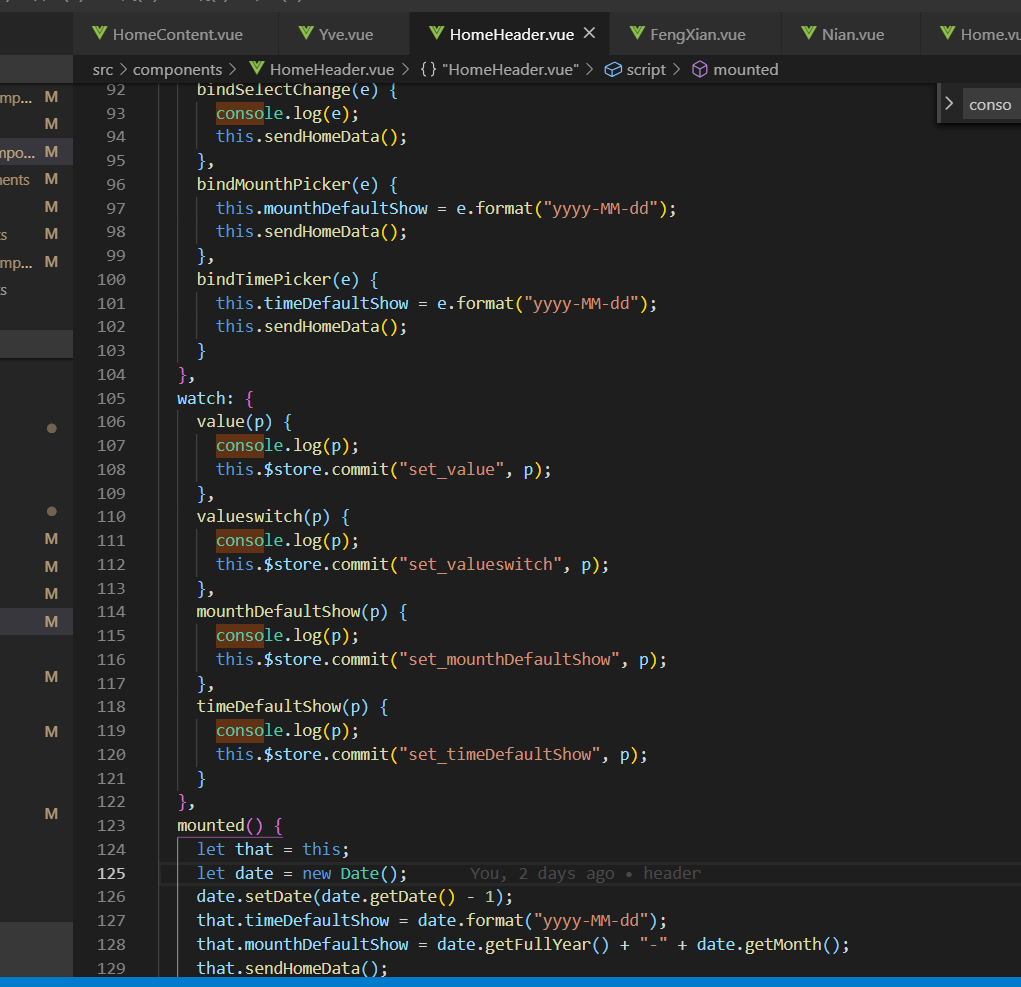Open the mounted breadcrumb symbol list
Viewport: 1021px width, 987px height.
click(x=745, y=69)
